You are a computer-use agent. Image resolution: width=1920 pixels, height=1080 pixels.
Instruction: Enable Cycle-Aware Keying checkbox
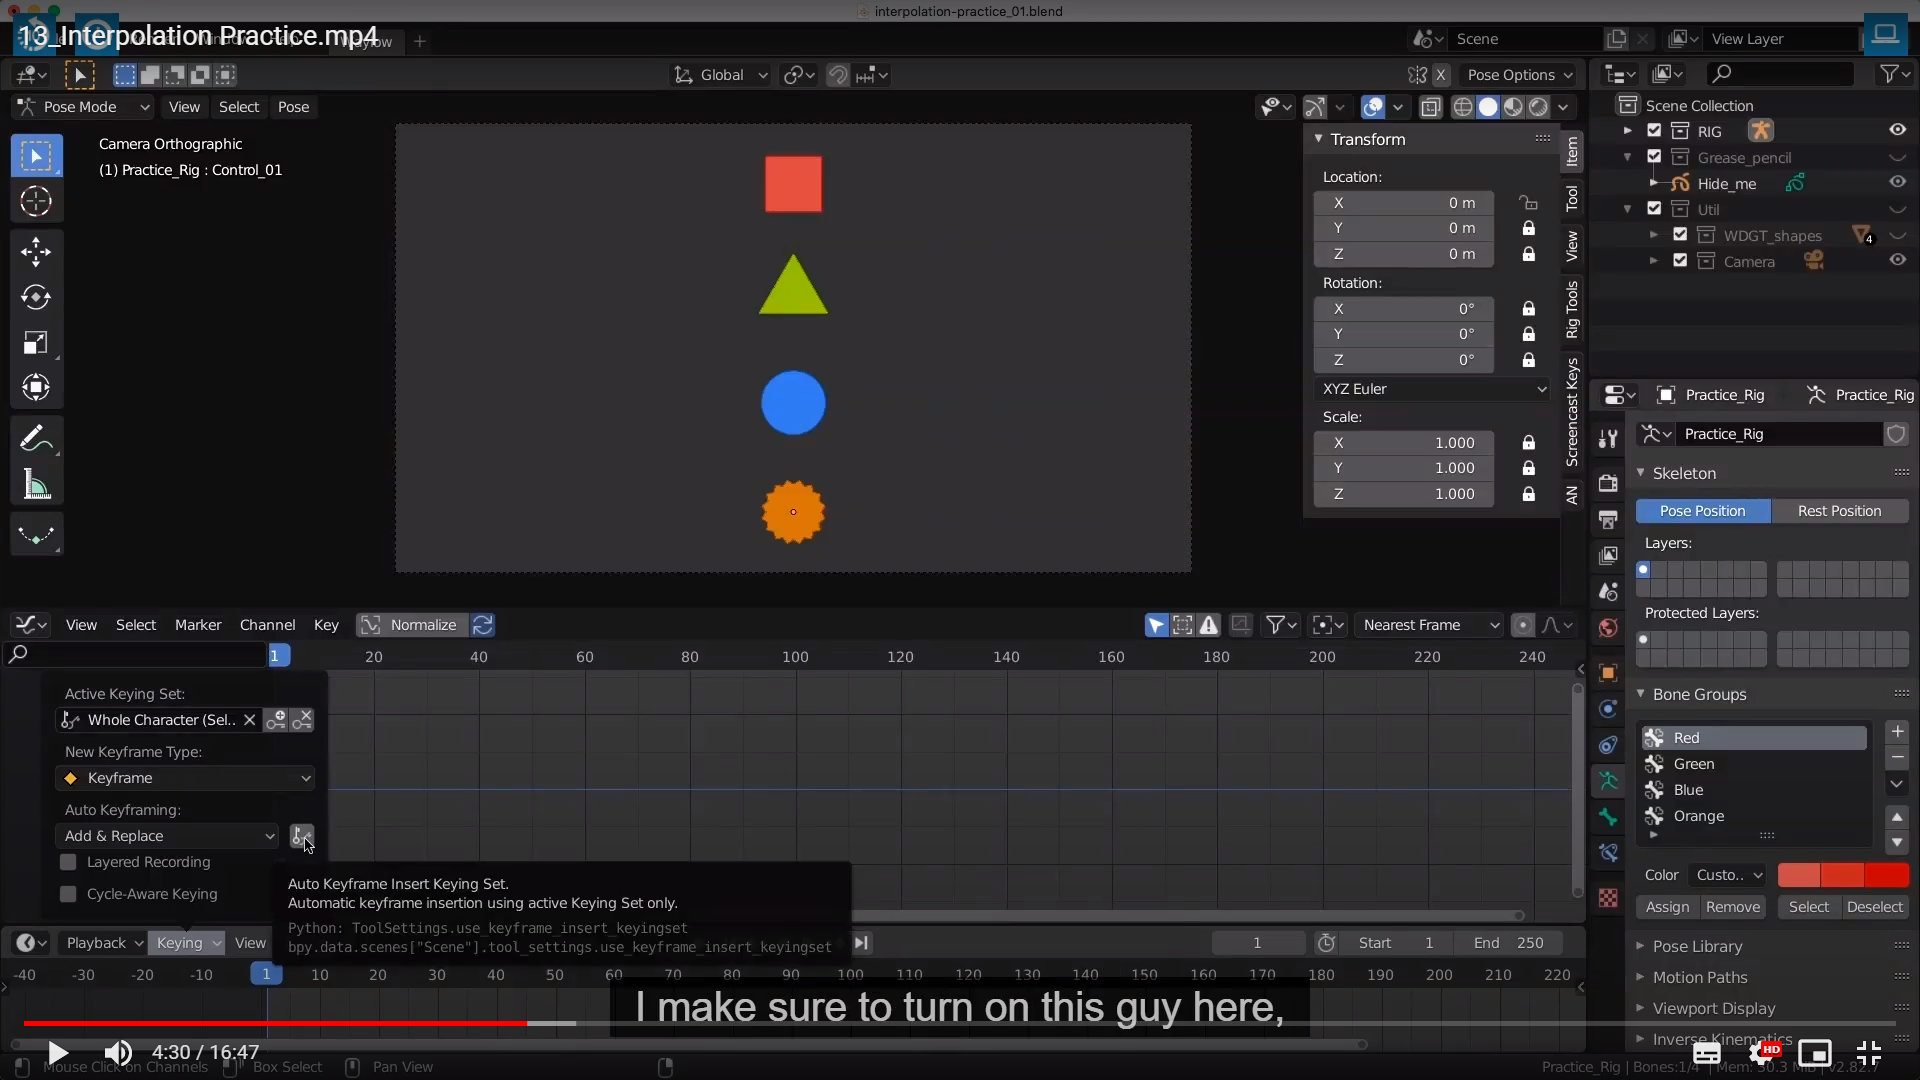tap(68, 894)
